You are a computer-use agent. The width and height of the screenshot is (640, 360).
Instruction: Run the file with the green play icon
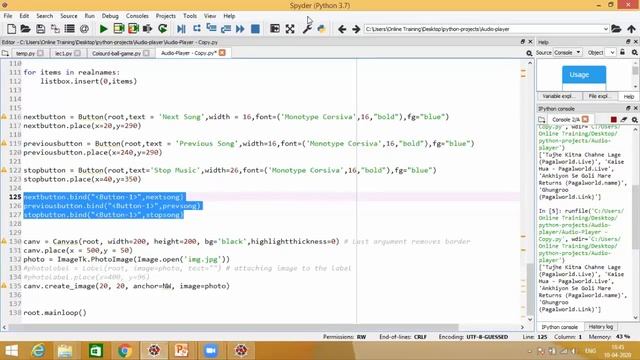[x=103, y=29]
